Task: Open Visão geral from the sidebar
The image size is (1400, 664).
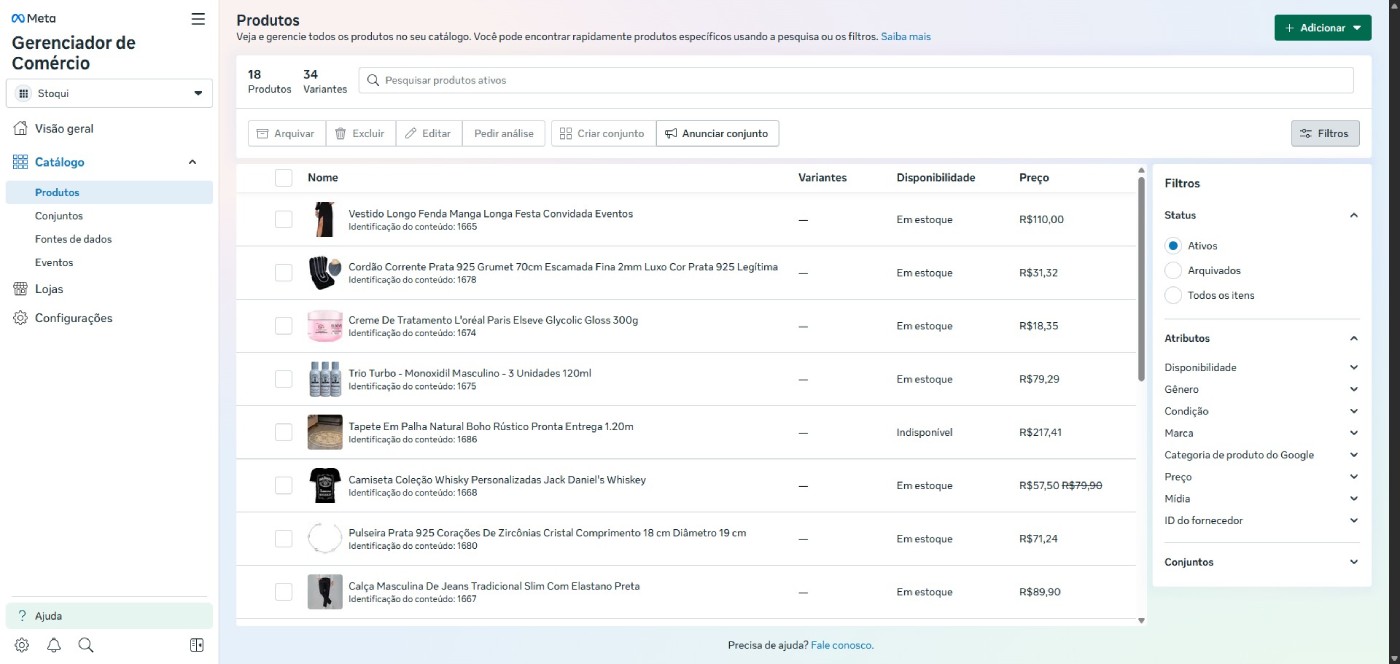Action: pos(64,129)
